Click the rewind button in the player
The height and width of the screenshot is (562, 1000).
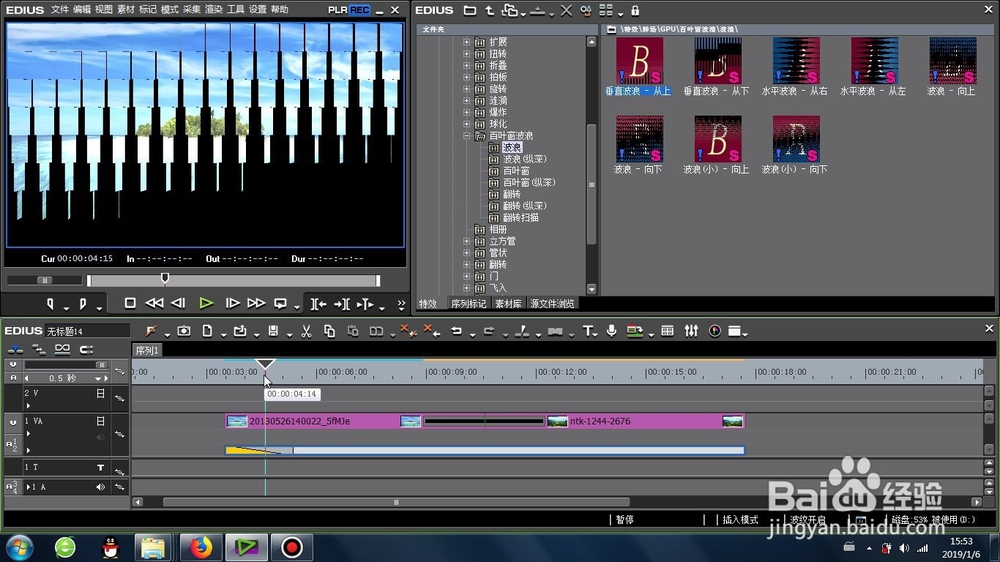pyautogui.click(x=154, y=304)
